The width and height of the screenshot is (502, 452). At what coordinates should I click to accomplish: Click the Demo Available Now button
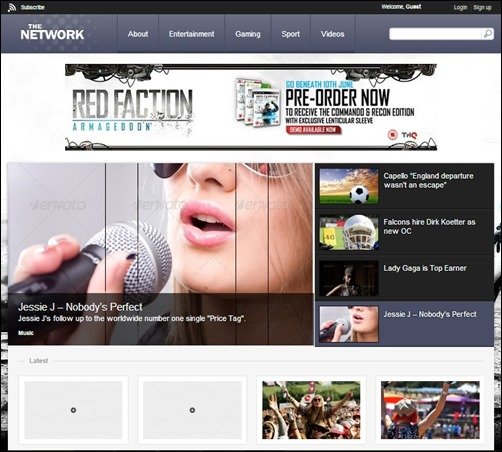(314, 130)
